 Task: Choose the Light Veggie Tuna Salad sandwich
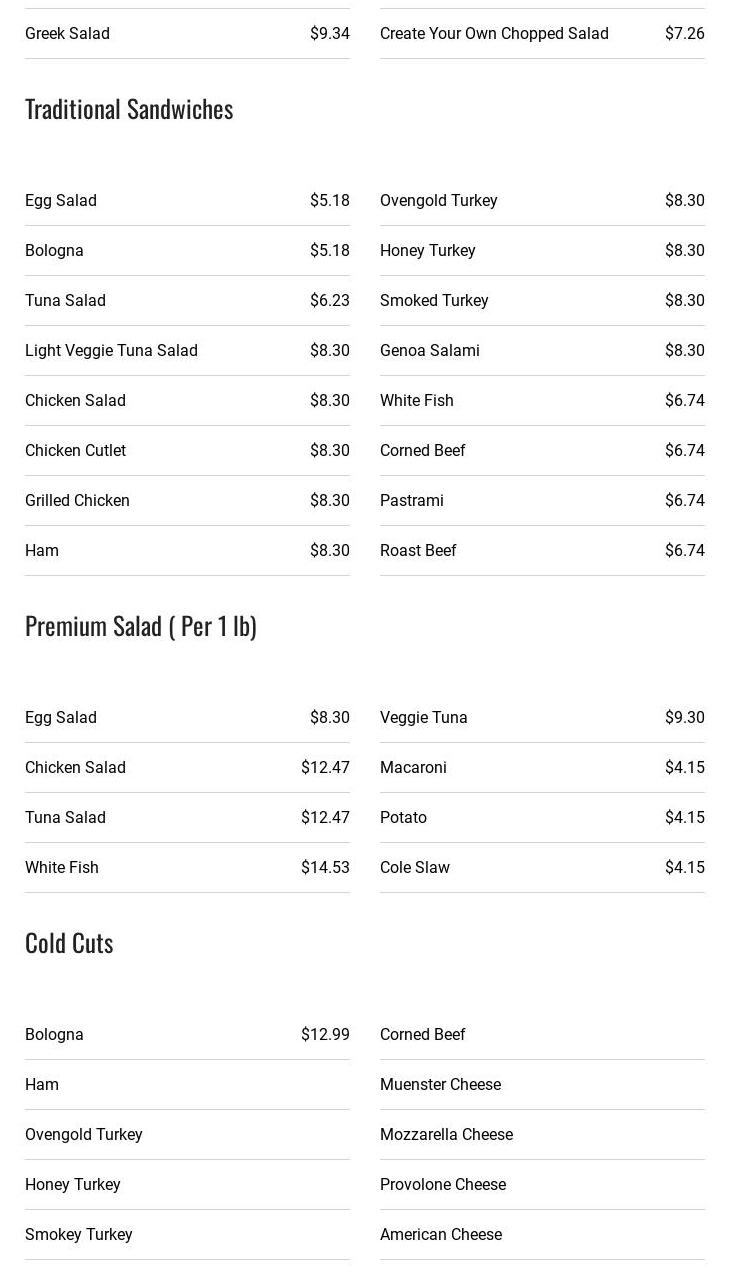111,351
